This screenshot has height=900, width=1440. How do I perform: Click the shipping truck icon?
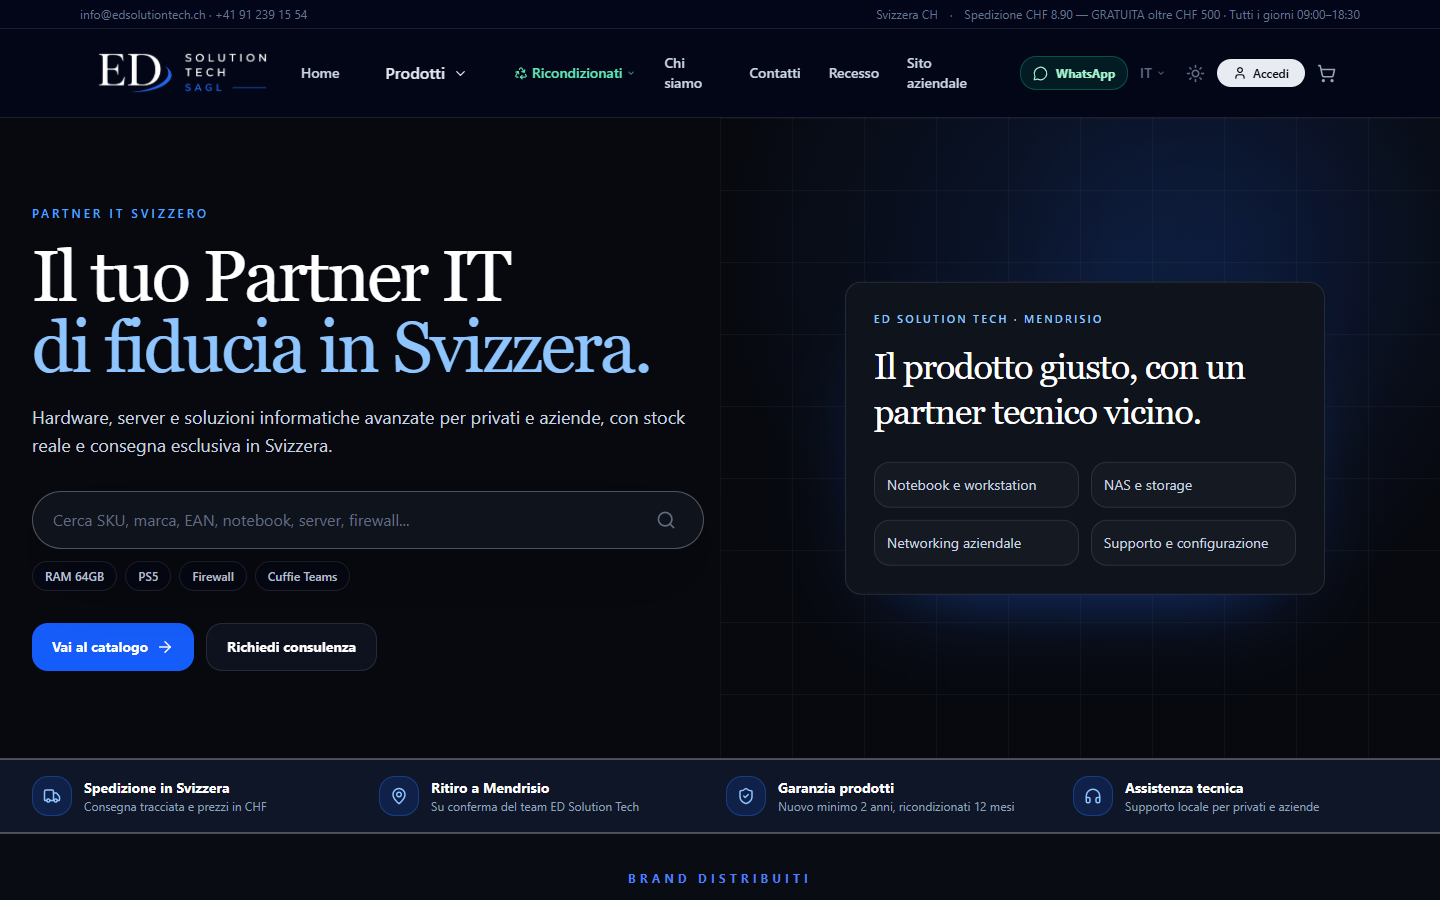click(x=52, y=796)
